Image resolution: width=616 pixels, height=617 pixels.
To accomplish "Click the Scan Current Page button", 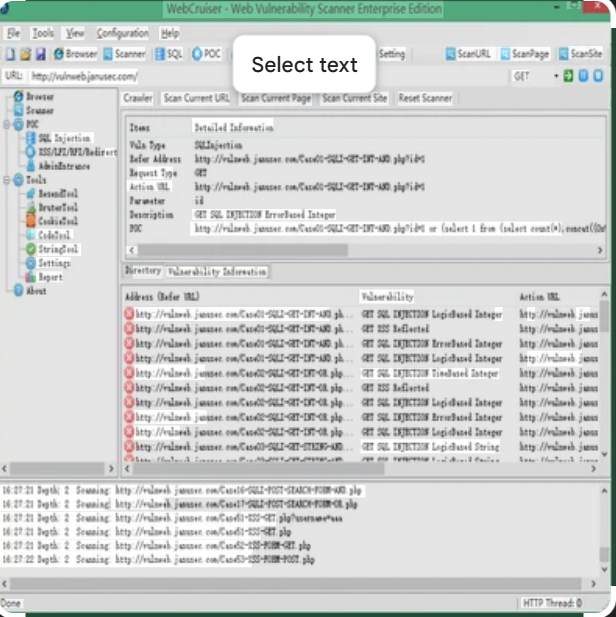I will [x=276, y=98].
